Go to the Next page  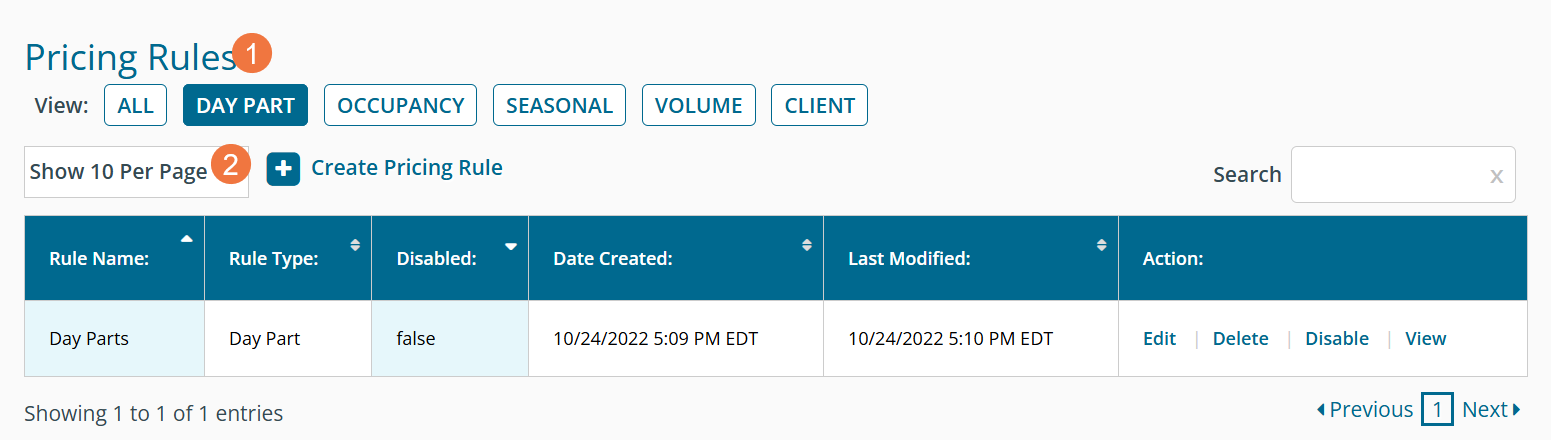pyautogui.click(x=1490, y=410)
